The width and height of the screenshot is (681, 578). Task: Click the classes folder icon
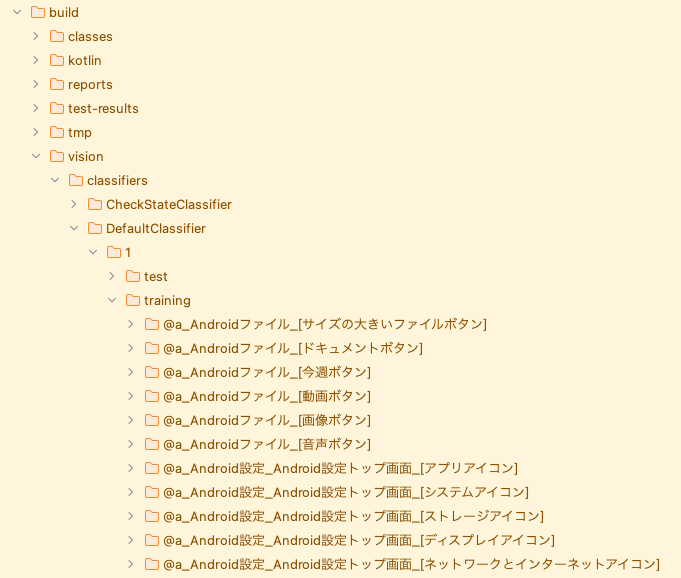pos(57,36)
